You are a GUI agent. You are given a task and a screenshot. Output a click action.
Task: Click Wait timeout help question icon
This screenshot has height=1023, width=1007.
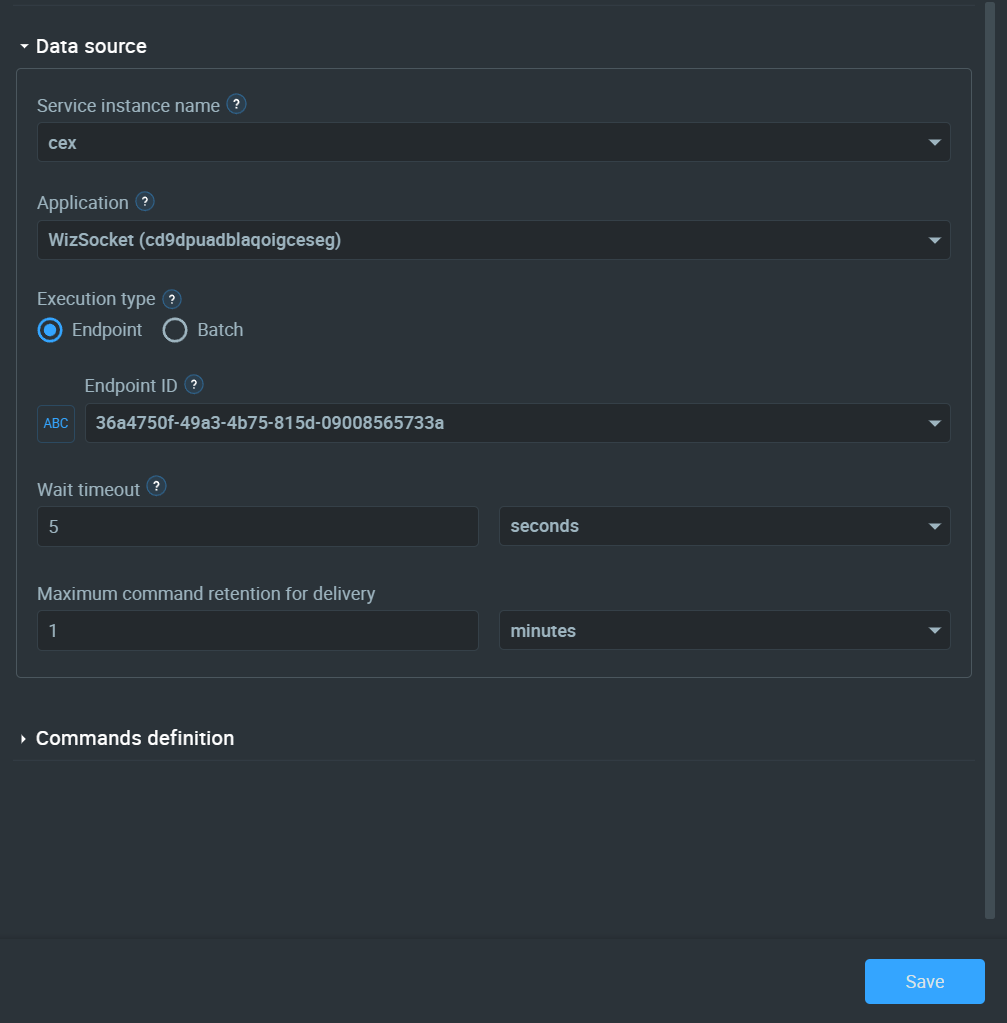click(x=156, y=486)
